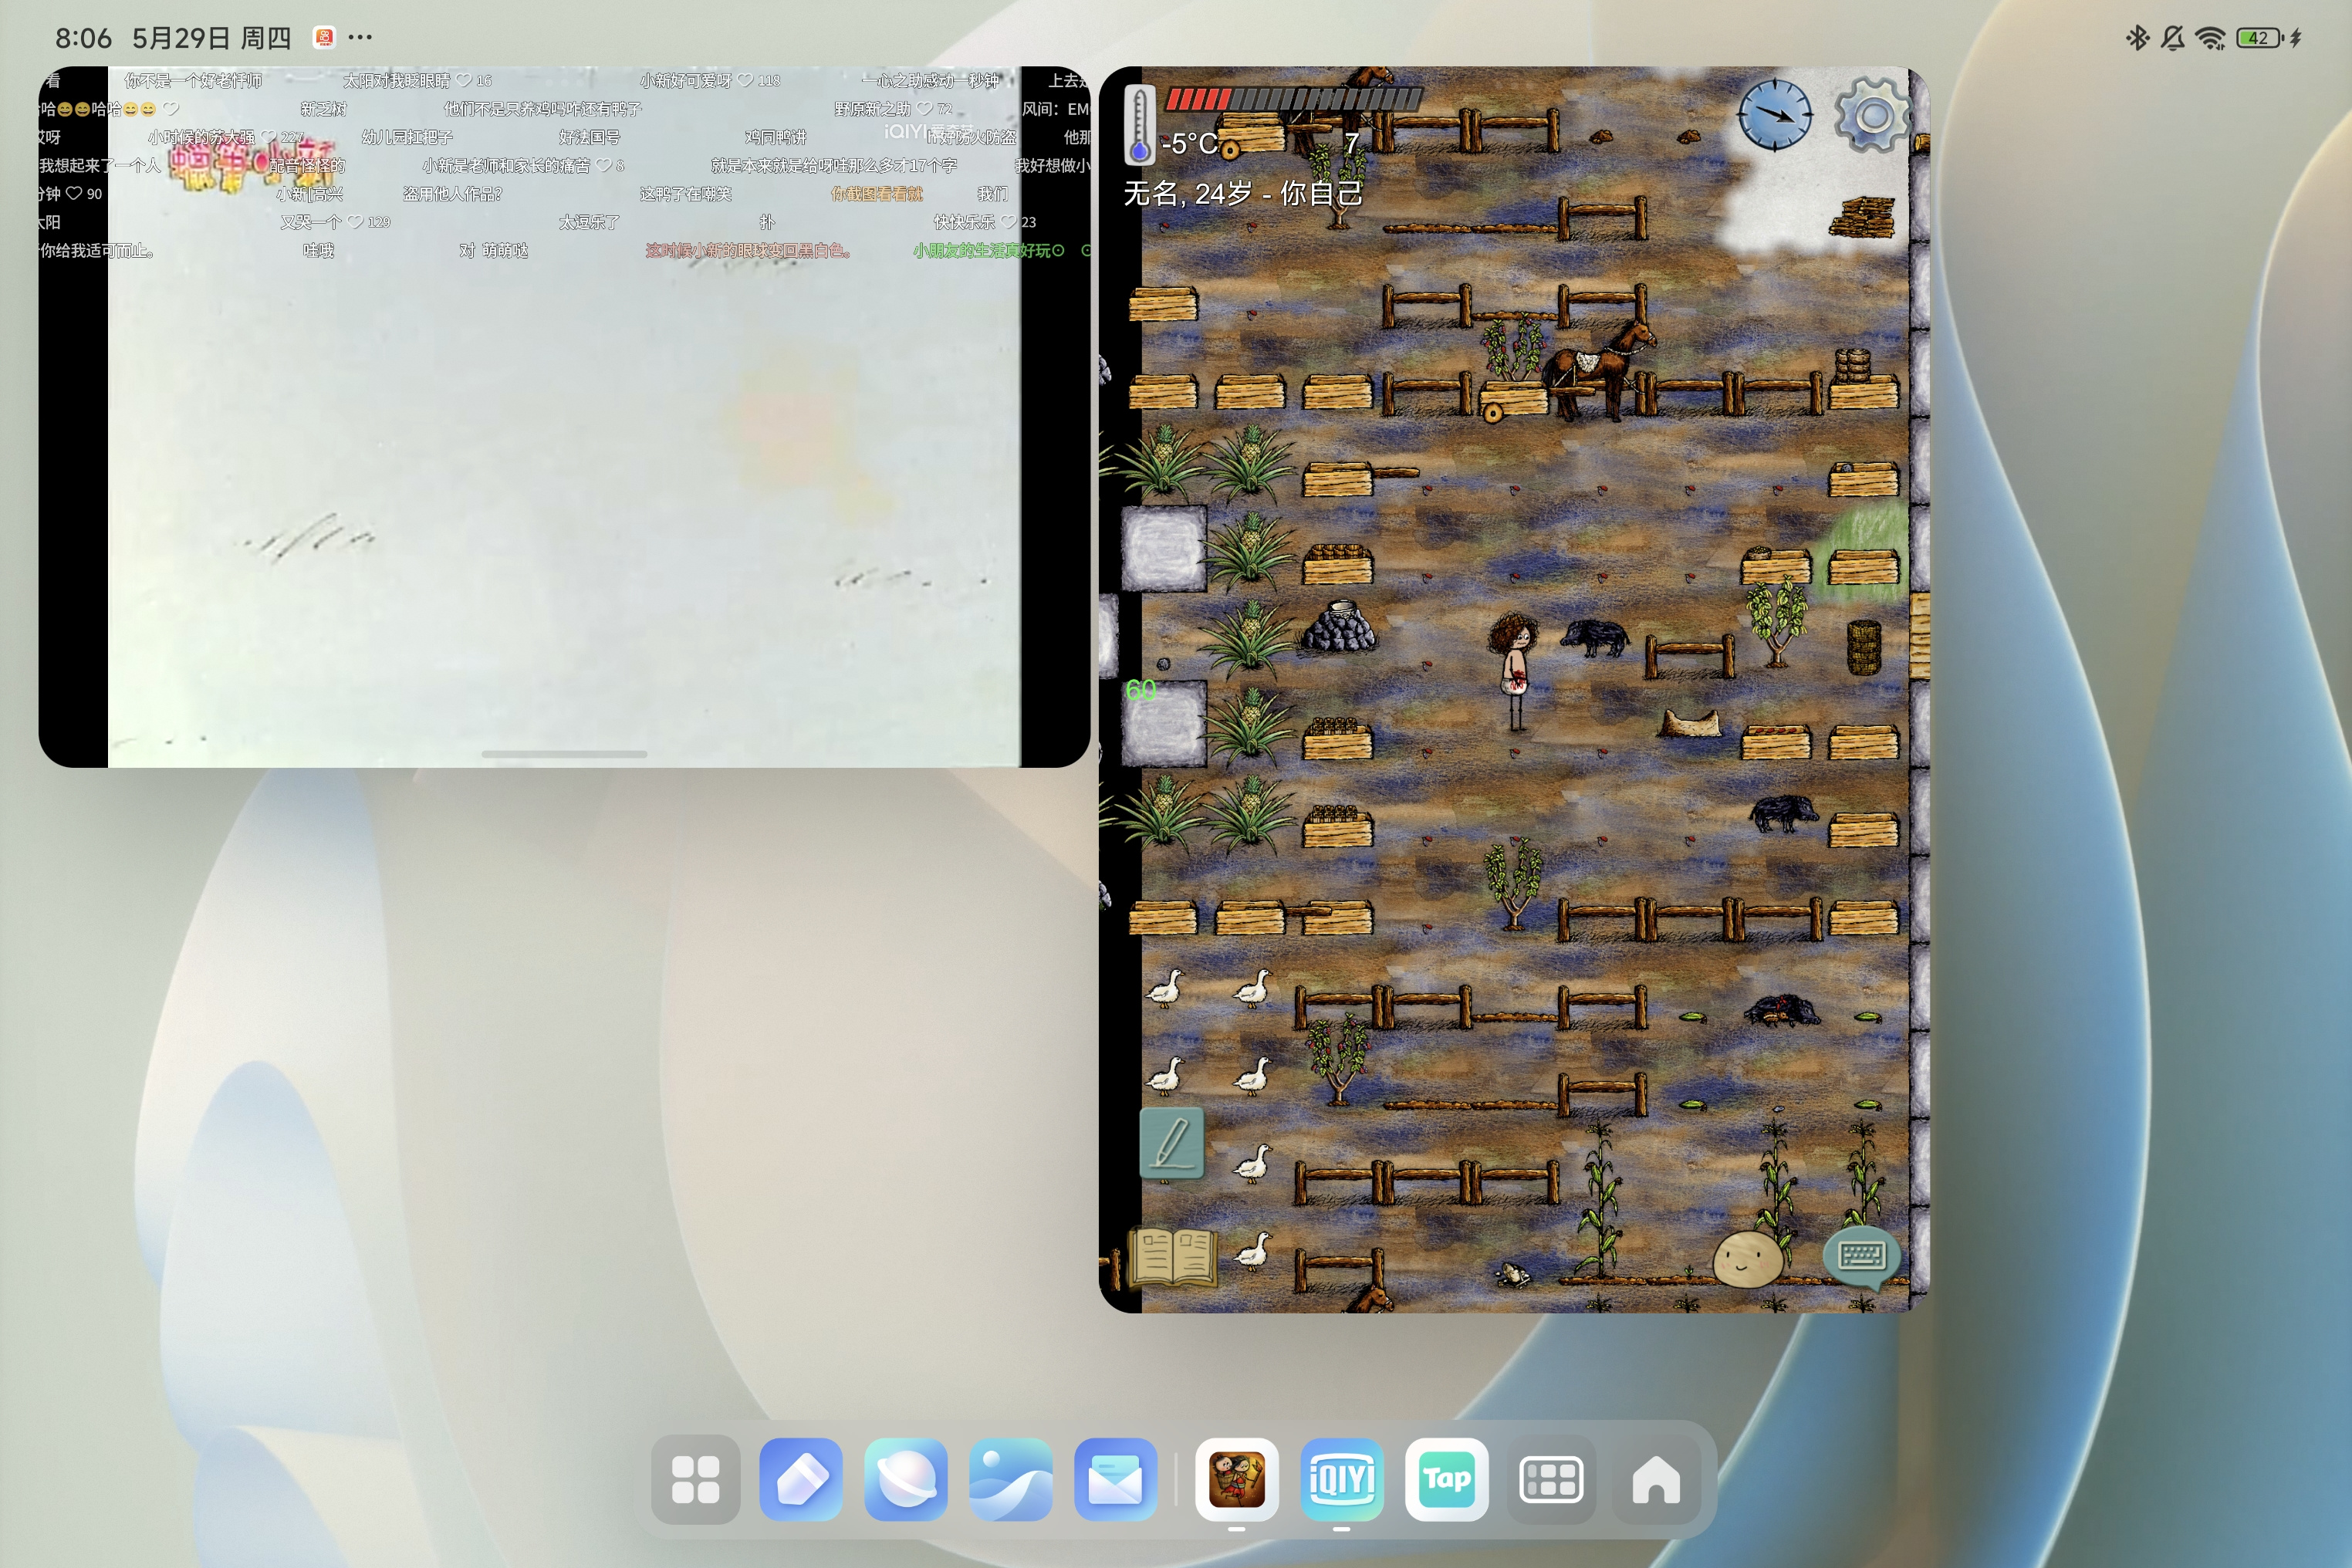Viewport: 2352px width, 1568px height.
Task: Tap the Wi-Fi status icon
Action: point(2210,38)
